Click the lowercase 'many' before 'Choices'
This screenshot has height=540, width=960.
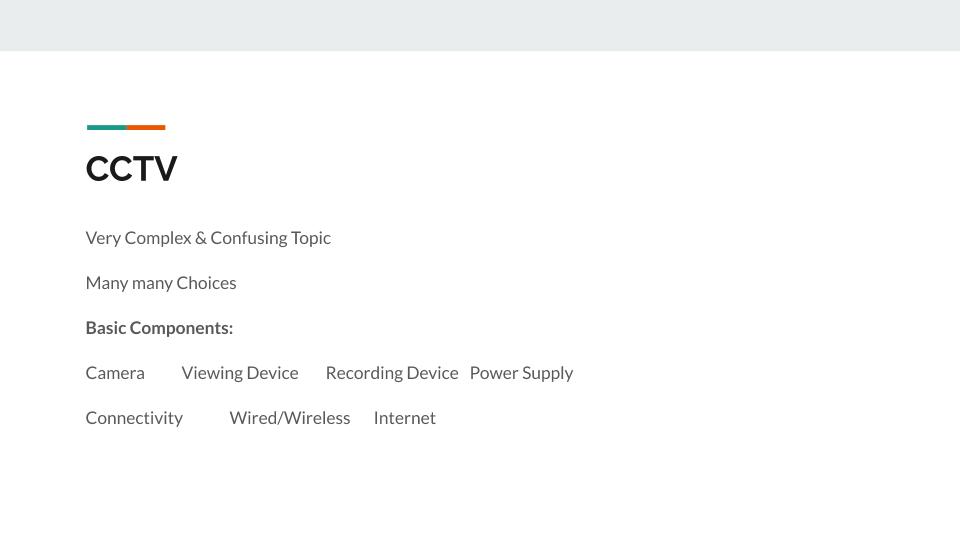tap(152, 283)
